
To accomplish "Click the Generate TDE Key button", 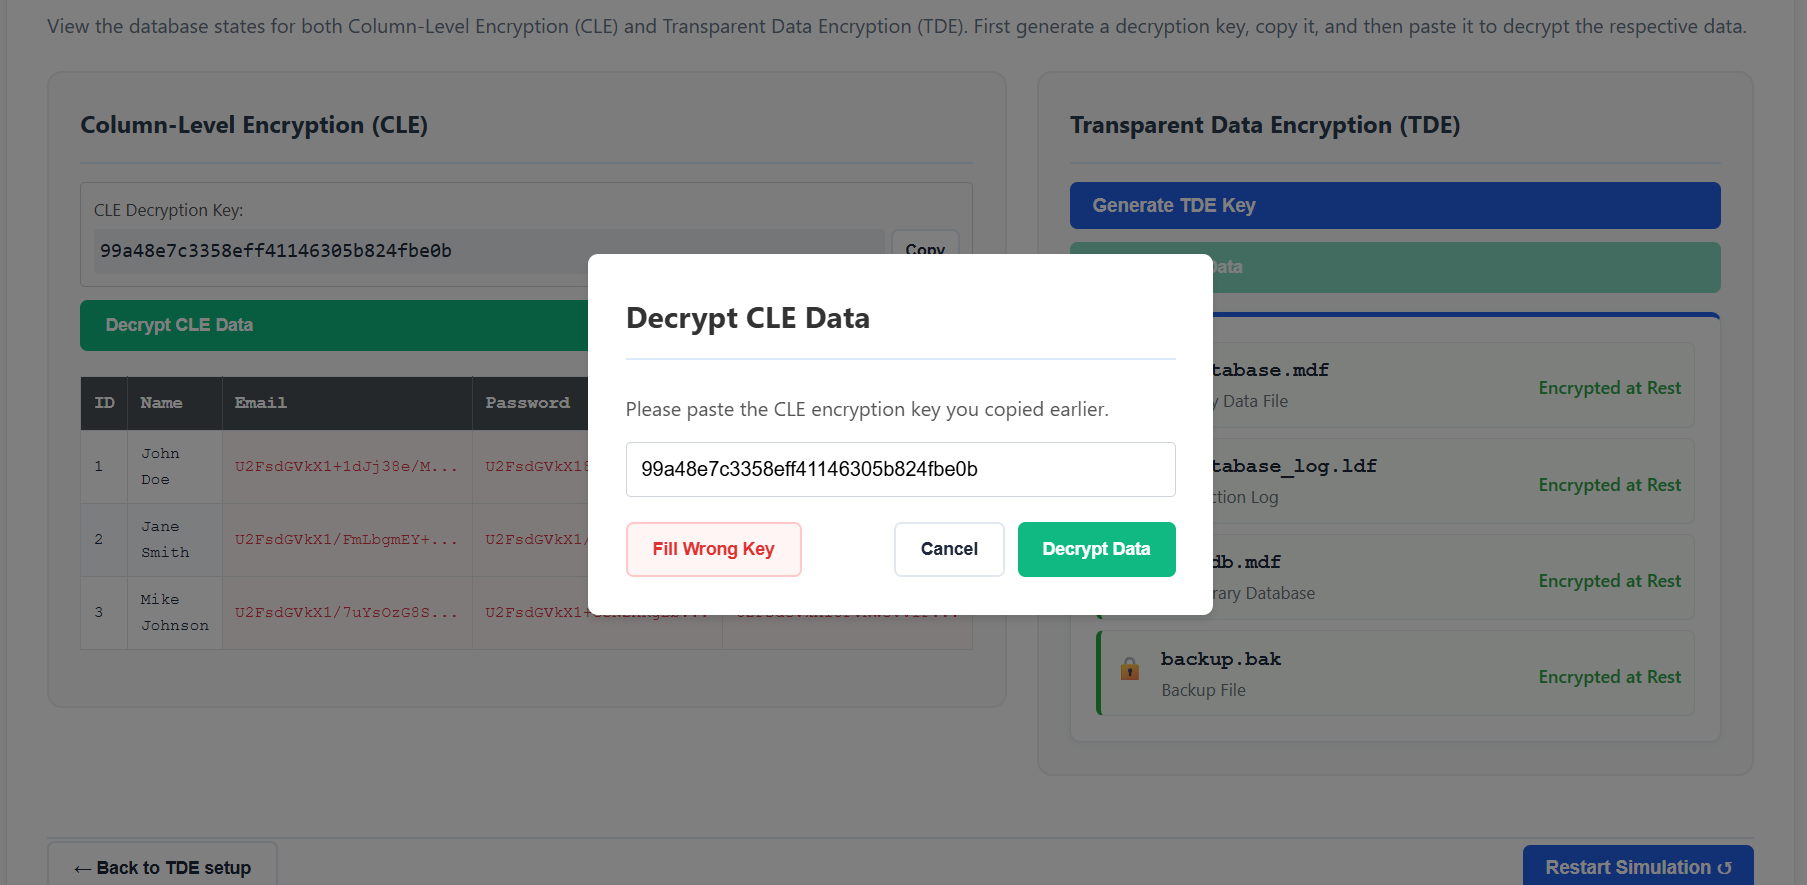I will click(1394, 205).
